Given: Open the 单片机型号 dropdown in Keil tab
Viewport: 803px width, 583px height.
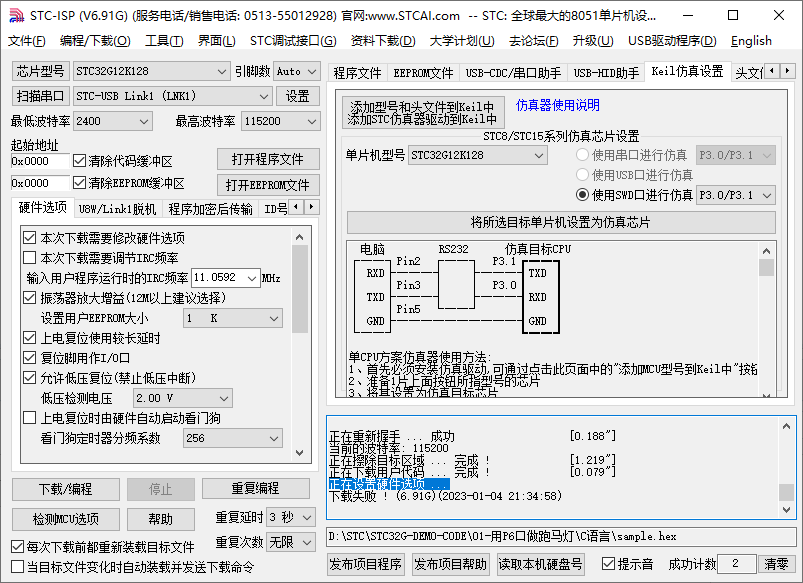Looking at the screenshot, I should (x=477, y=155).
